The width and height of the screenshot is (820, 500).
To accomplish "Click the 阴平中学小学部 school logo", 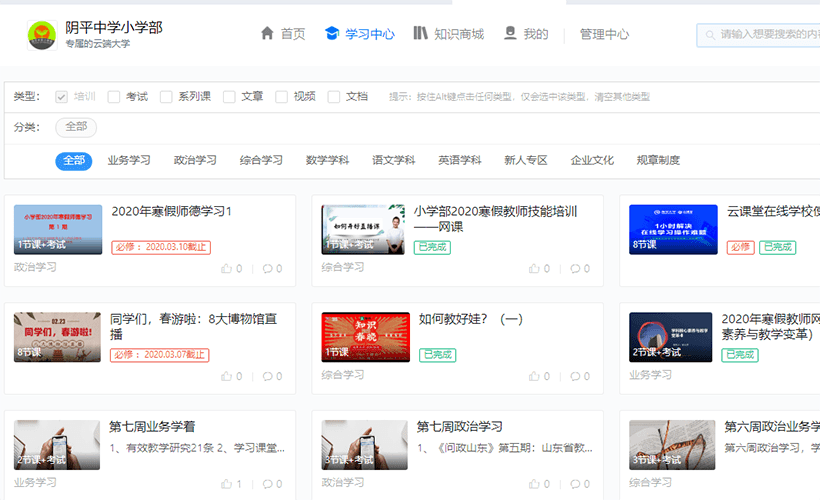I will [x=42, y=35].
